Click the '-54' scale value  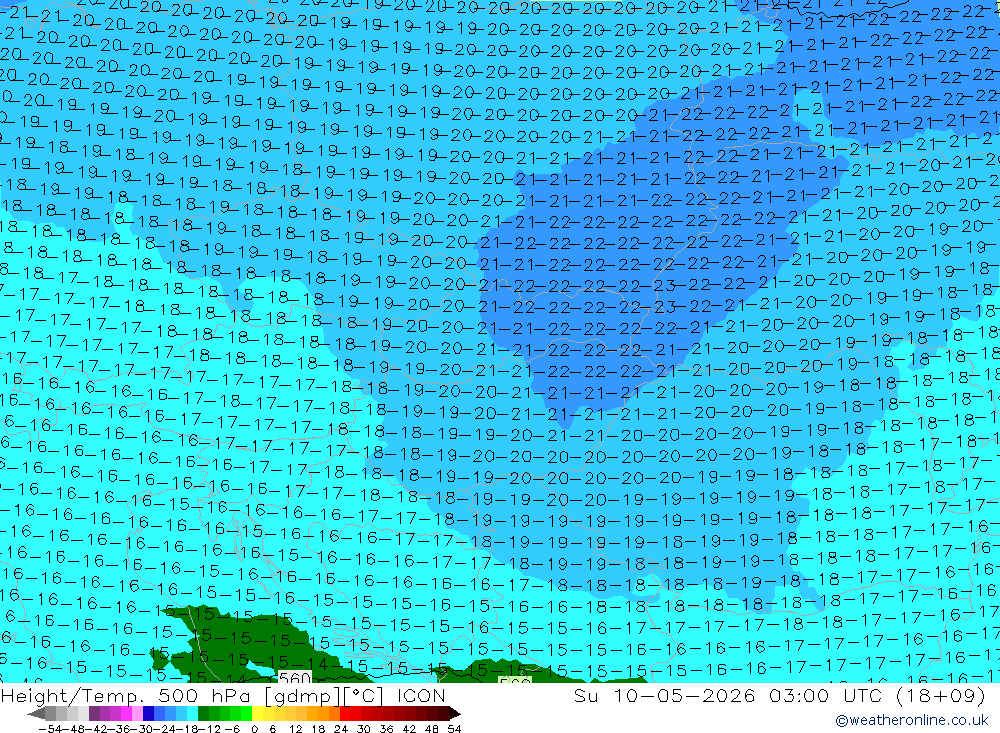(50, 729)
